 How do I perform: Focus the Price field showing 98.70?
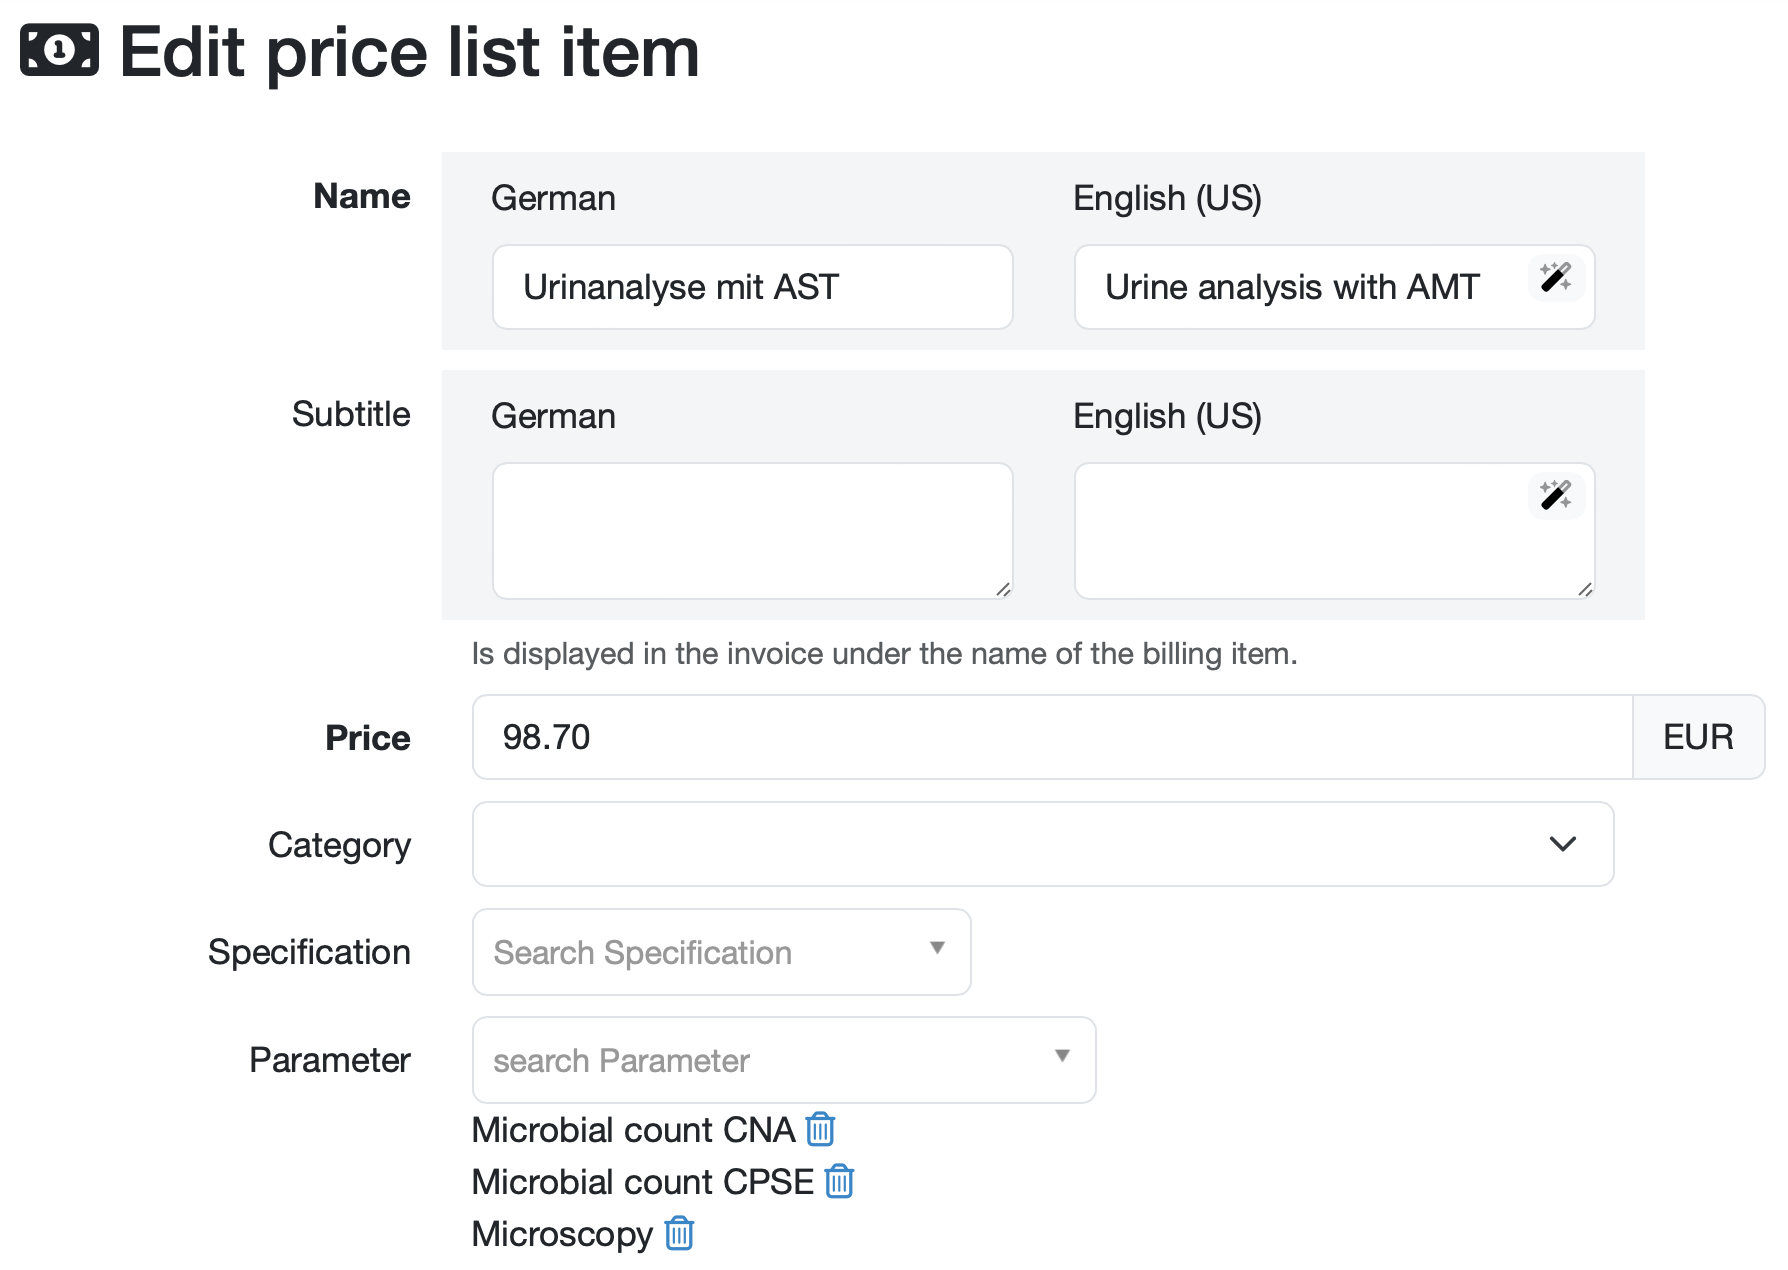(x=900, y=737)
